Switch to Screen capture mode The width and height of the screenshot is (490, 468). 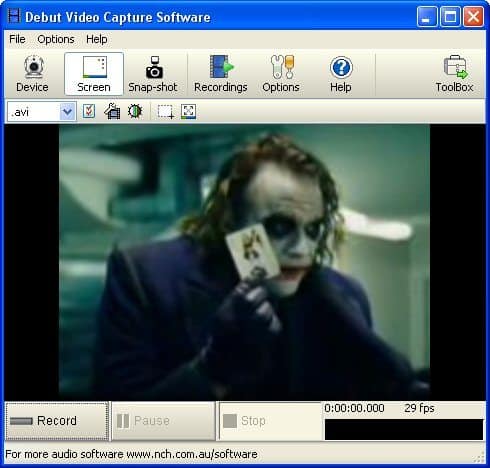[x=94, y=74]
